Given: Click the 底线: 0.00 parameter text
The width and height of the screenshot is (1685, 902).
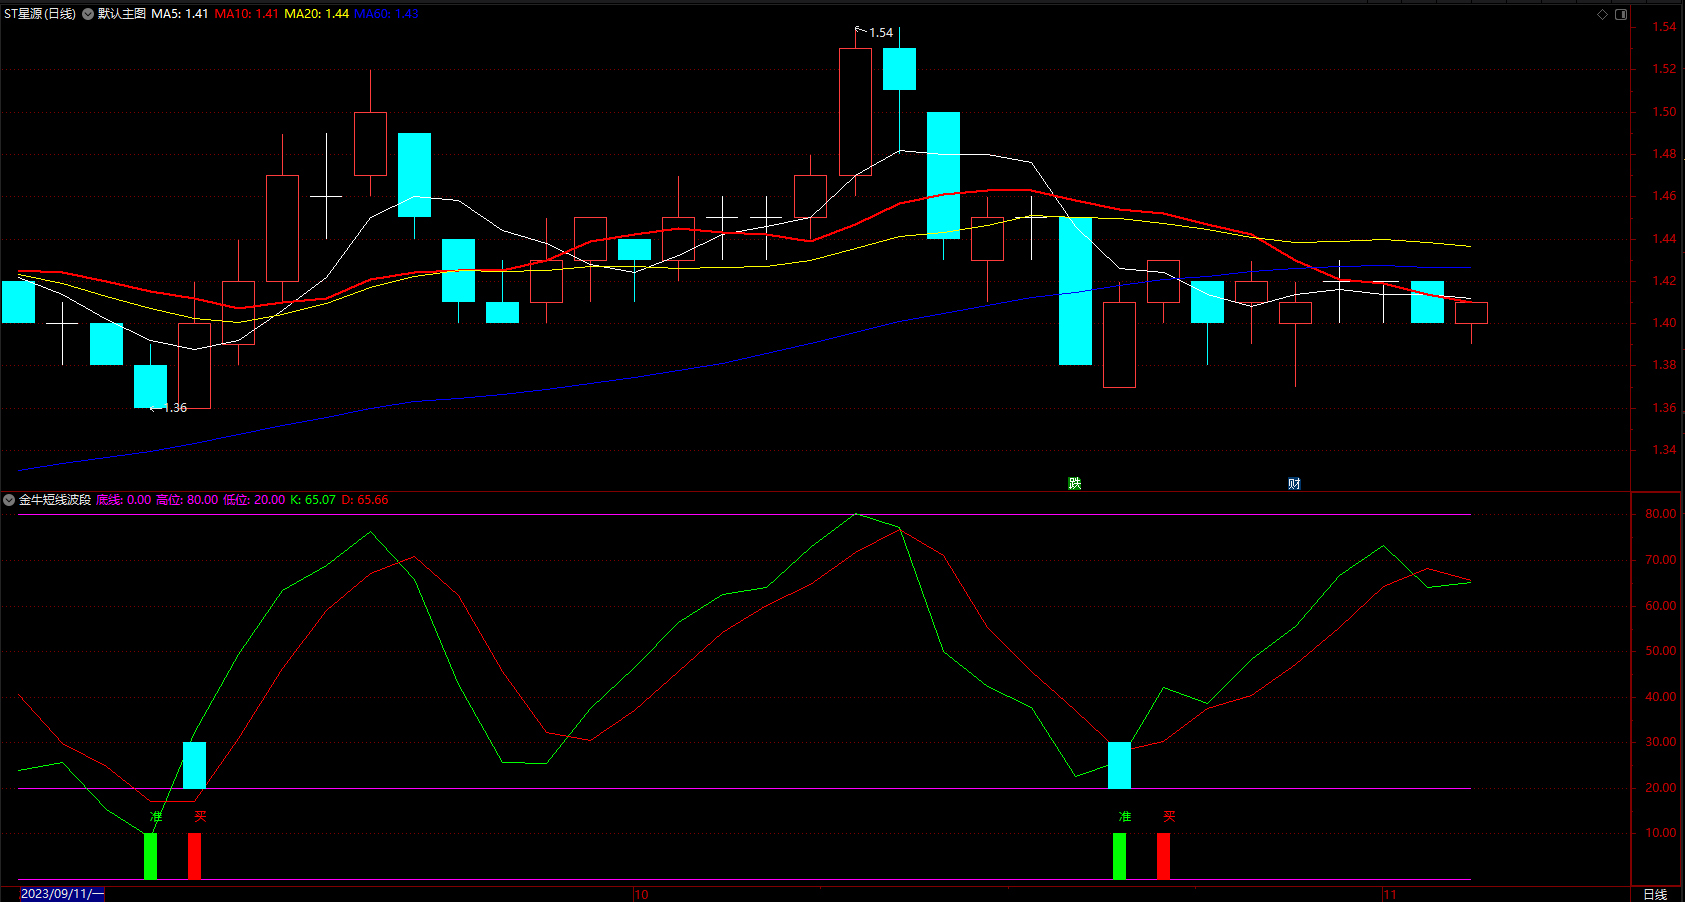Looking at the screenshot, I should 124,500.
